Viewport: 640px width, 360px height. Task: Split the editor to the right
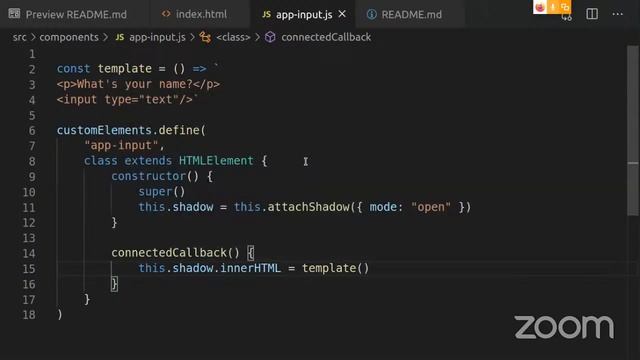[592, 14]
